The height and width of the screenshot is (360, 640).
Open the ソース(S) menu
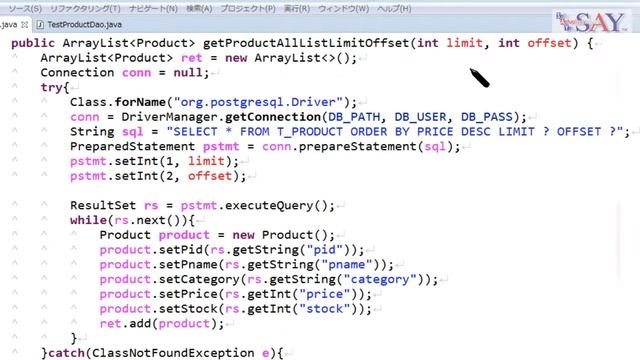(x=25, y=9)
